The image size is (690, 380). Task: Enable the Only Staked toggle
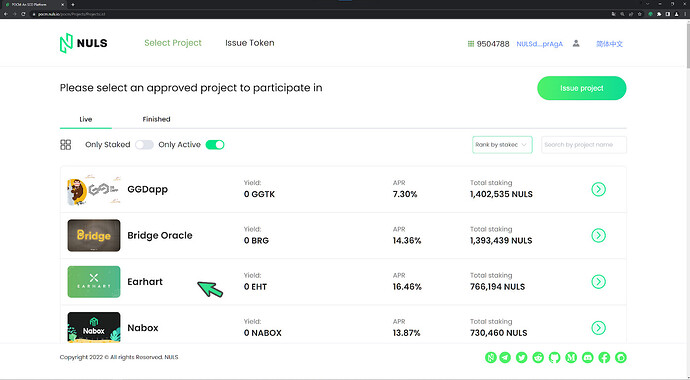[144, 145]
